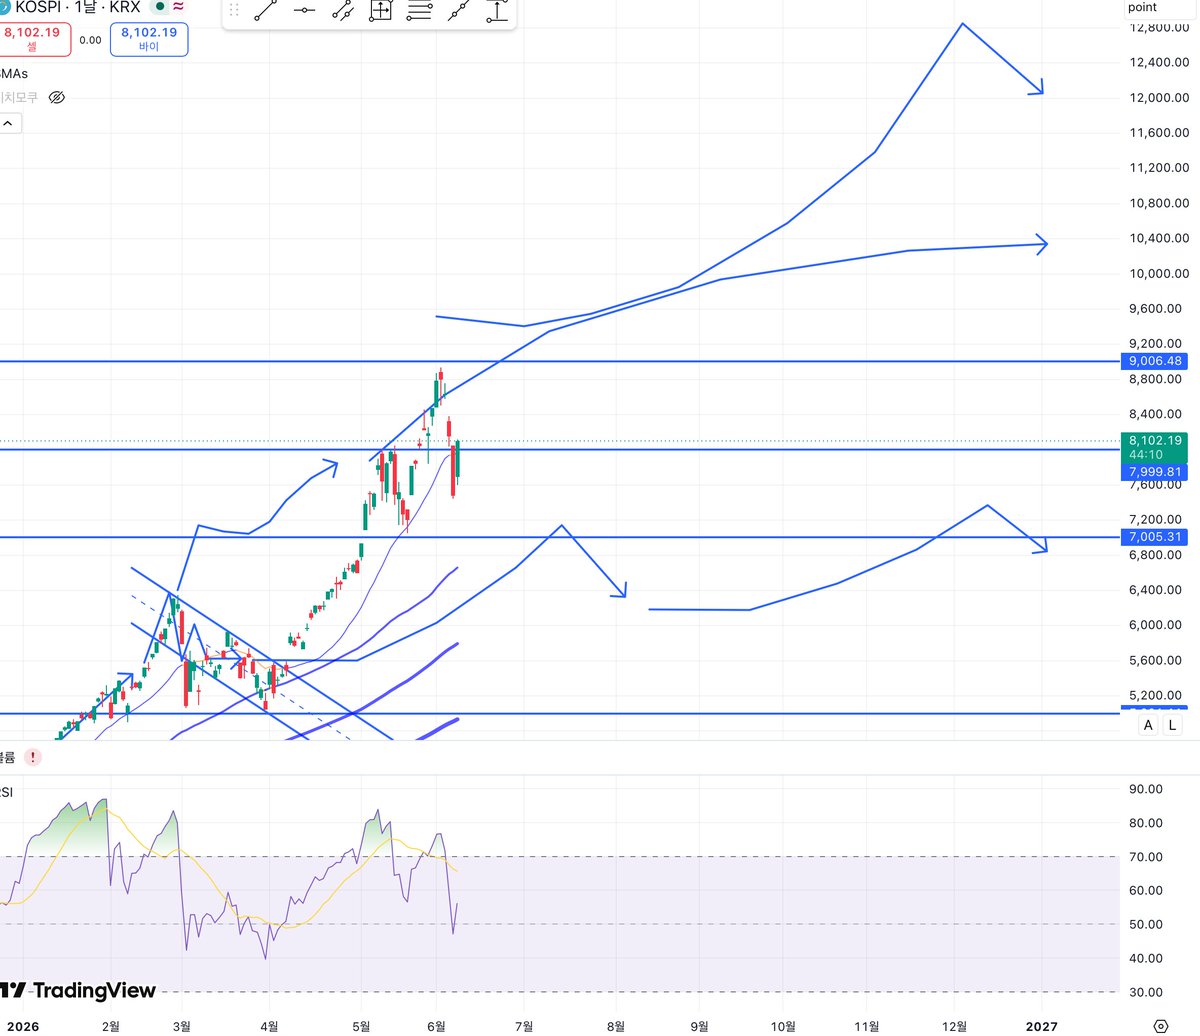Viewport: 1200px width, 1036px height.
Task: Click the 9월 time axis label
Action: coord(699,1026)
